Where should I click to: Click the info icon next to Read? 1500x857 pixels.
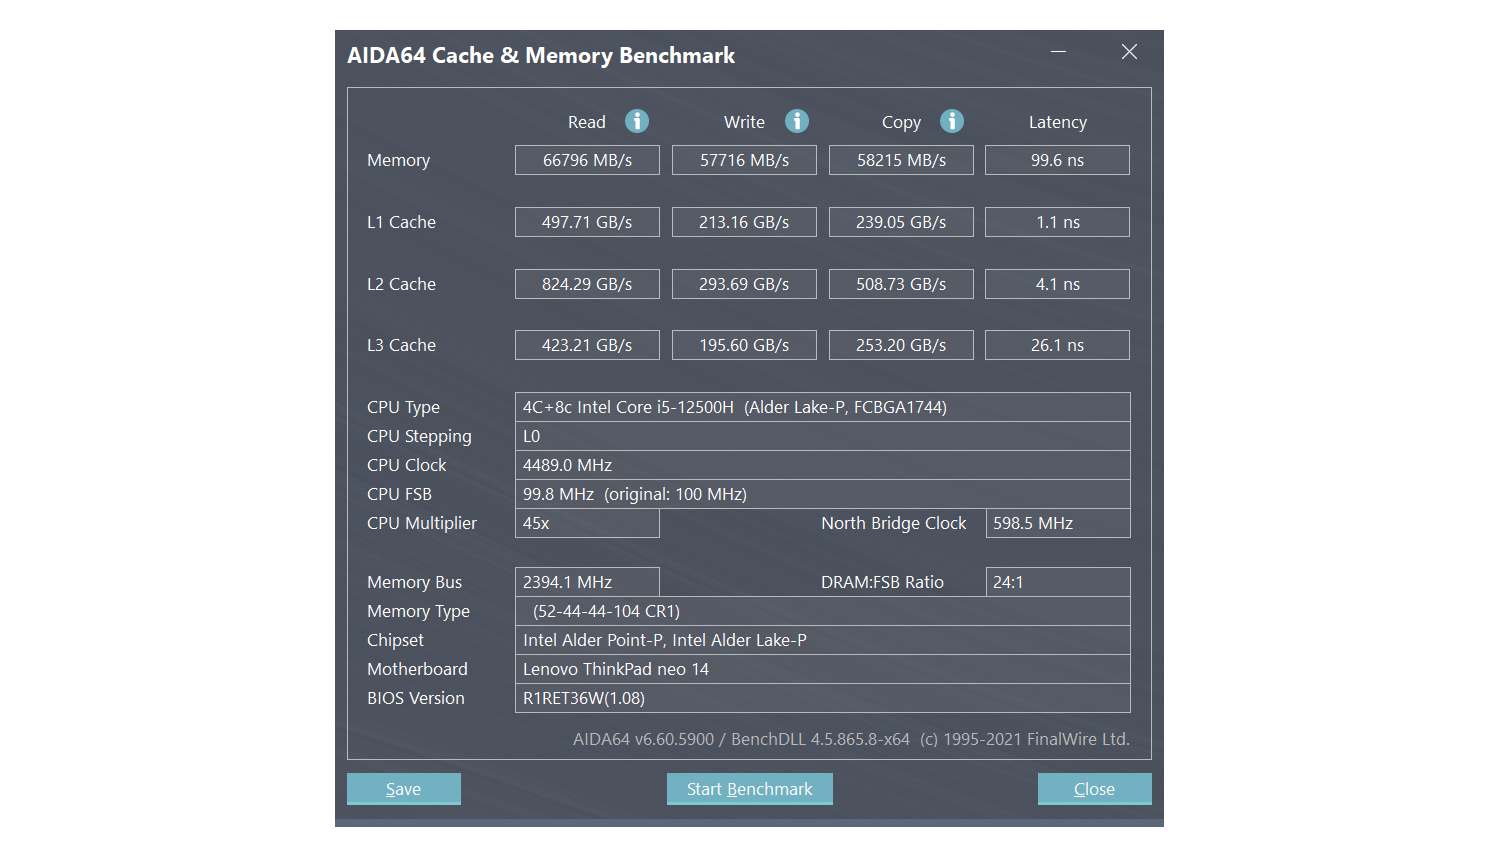[637, 121]
